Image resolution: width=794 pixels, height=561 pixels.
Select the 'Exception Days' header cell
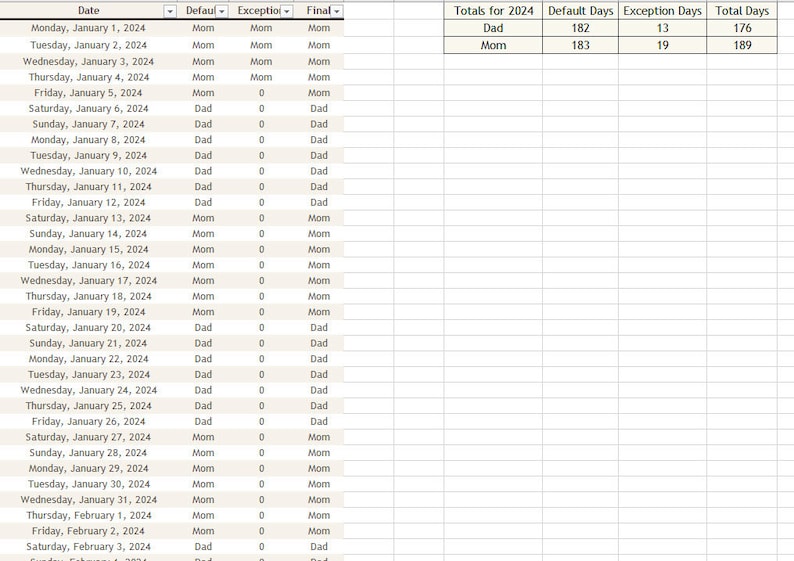[x=662, y=11]
